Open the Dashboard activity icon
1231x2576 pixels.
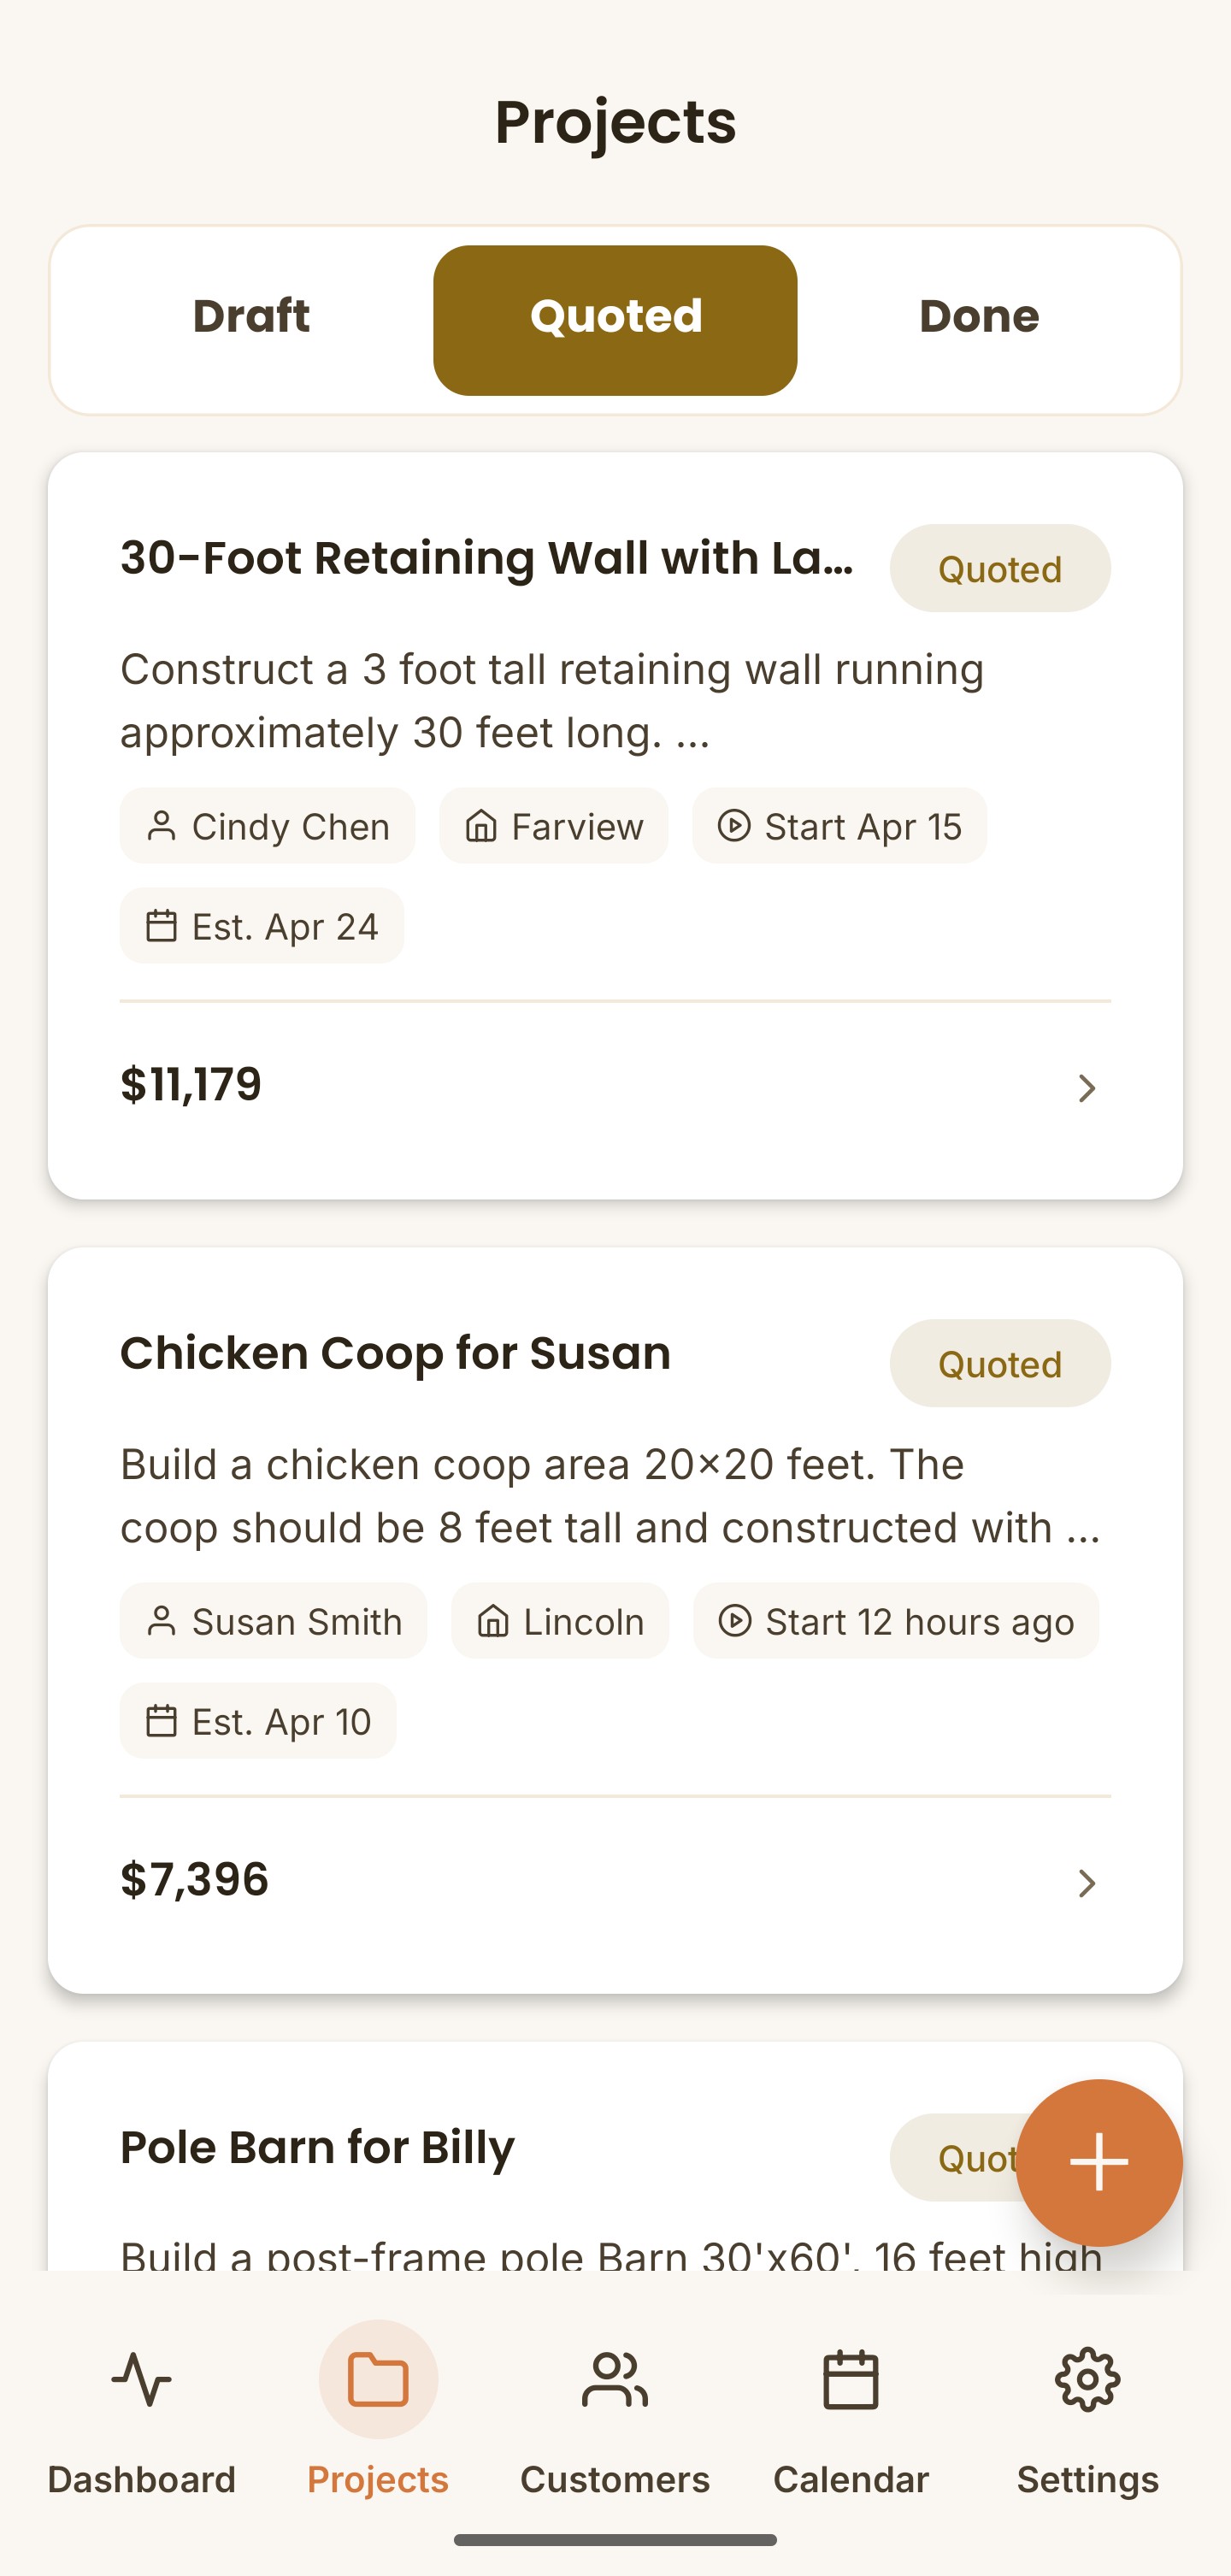pos(141,2379)
